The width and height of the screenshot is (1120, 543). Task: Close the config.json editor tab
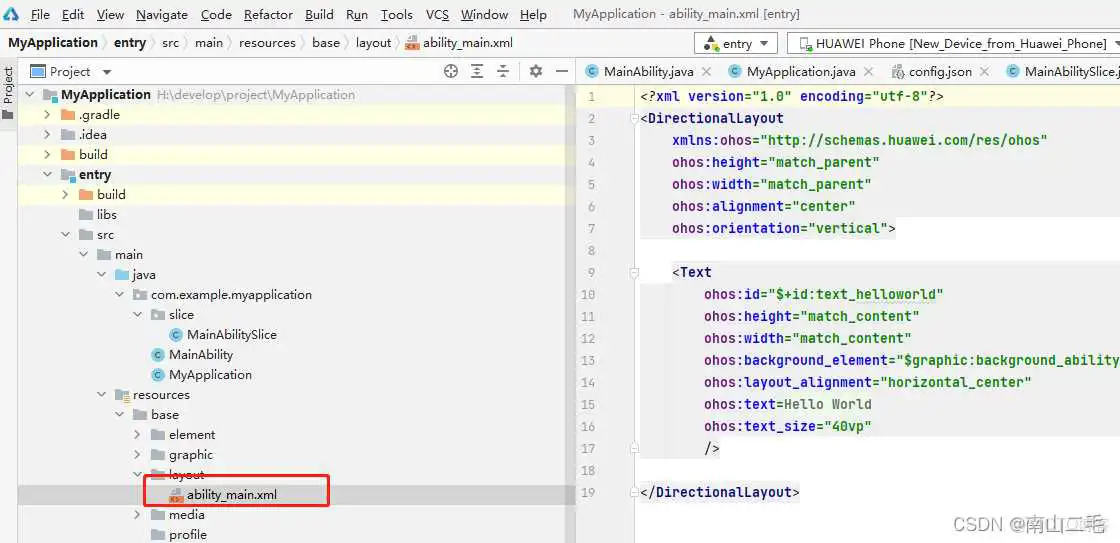[984, 71]
